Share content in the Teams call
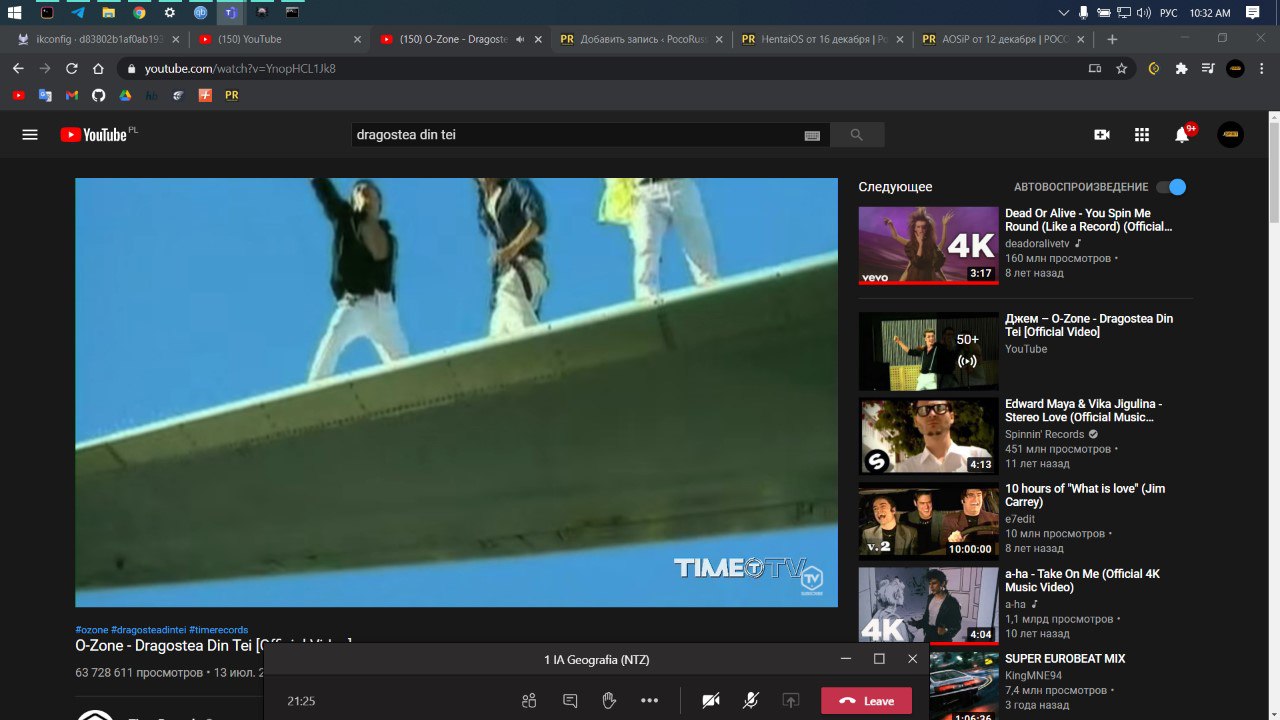Image resolution: width=1280 pixels, height=720 pixels. (x=791, y=701)
